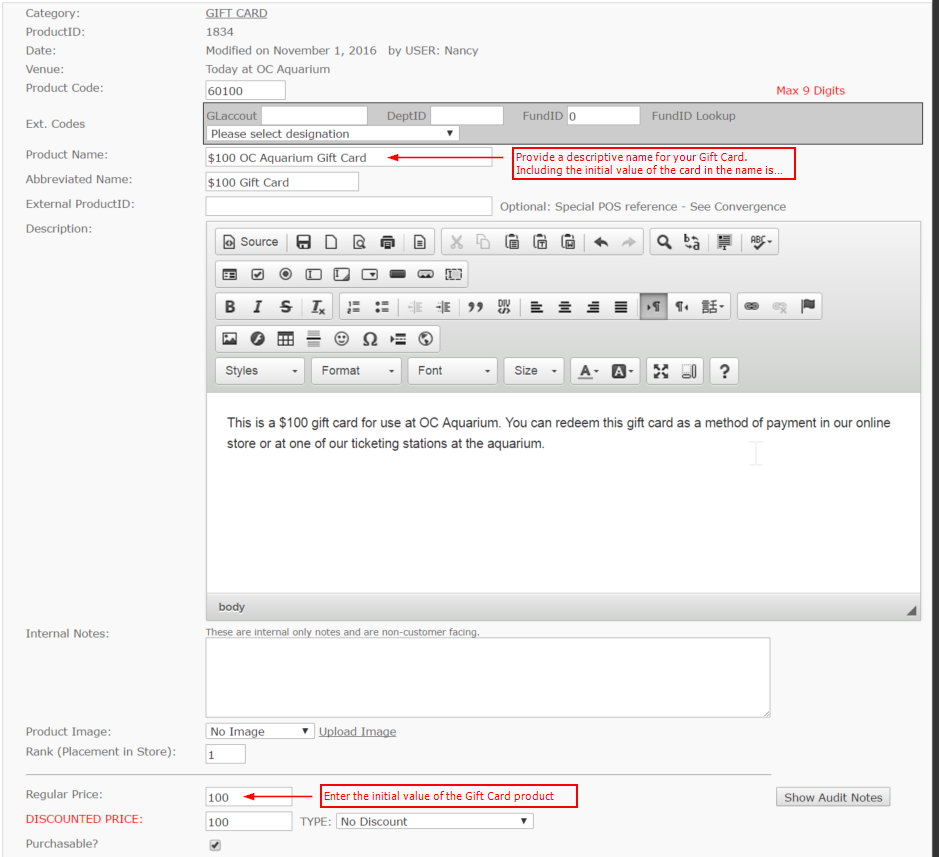Insert a text field icon
The image size is (939, 857).
(x=313, y=274)
